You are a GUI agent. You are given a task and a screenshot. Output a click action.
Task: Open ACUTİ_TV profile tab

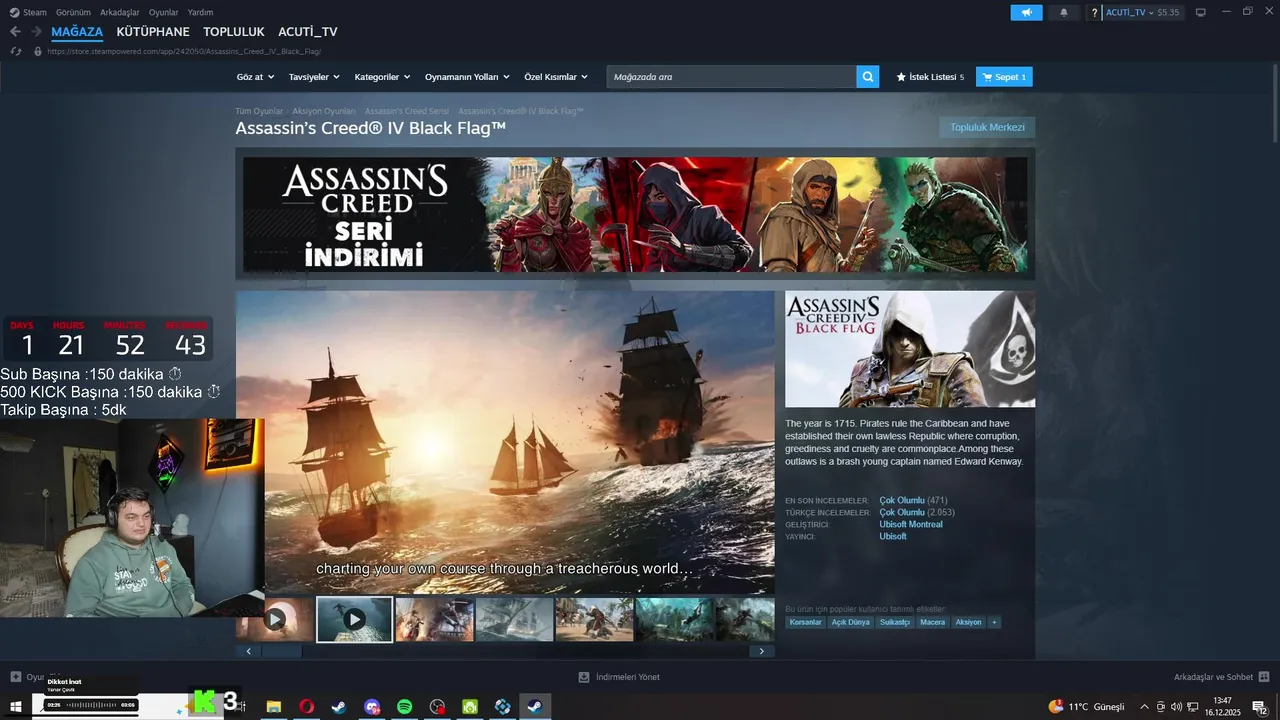coord(308,32)
